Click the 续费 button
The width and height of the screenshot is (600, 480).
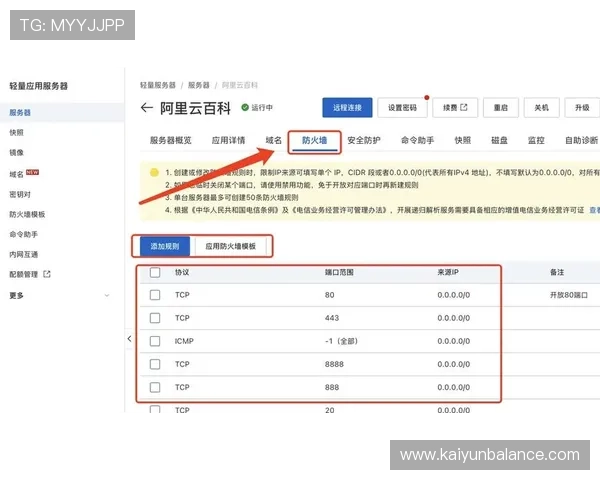tap(455, 108)
